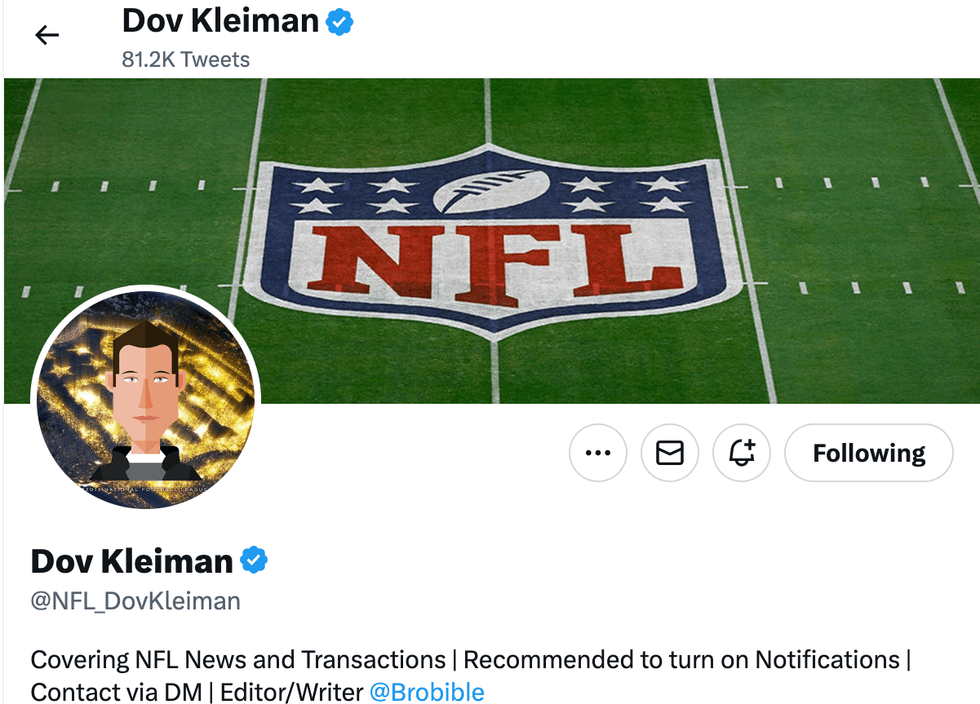
Task: Click the back arrow to return
Action: pos(46,34)
